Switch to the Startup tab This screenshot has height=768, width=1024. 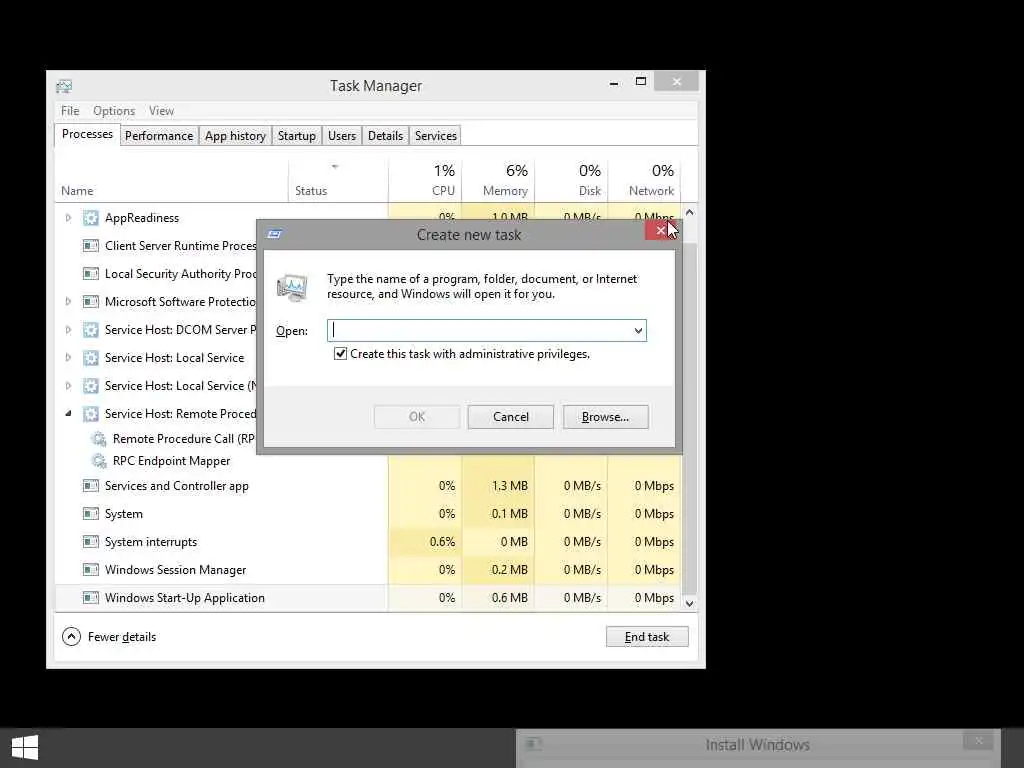click(x=296, y=136)
